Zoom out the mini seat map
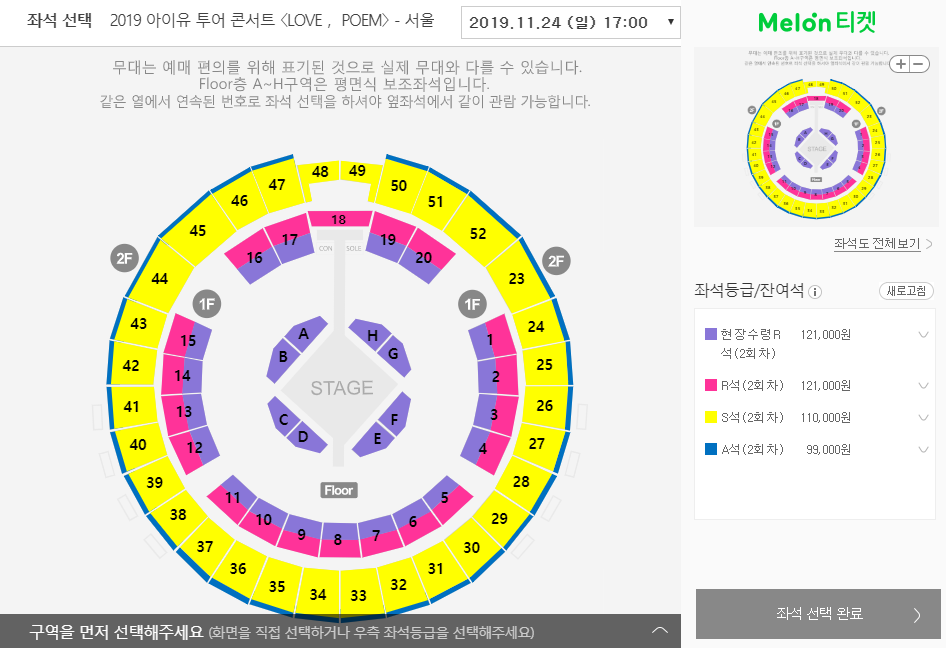The image size is (946, 648). pos(916,64)
